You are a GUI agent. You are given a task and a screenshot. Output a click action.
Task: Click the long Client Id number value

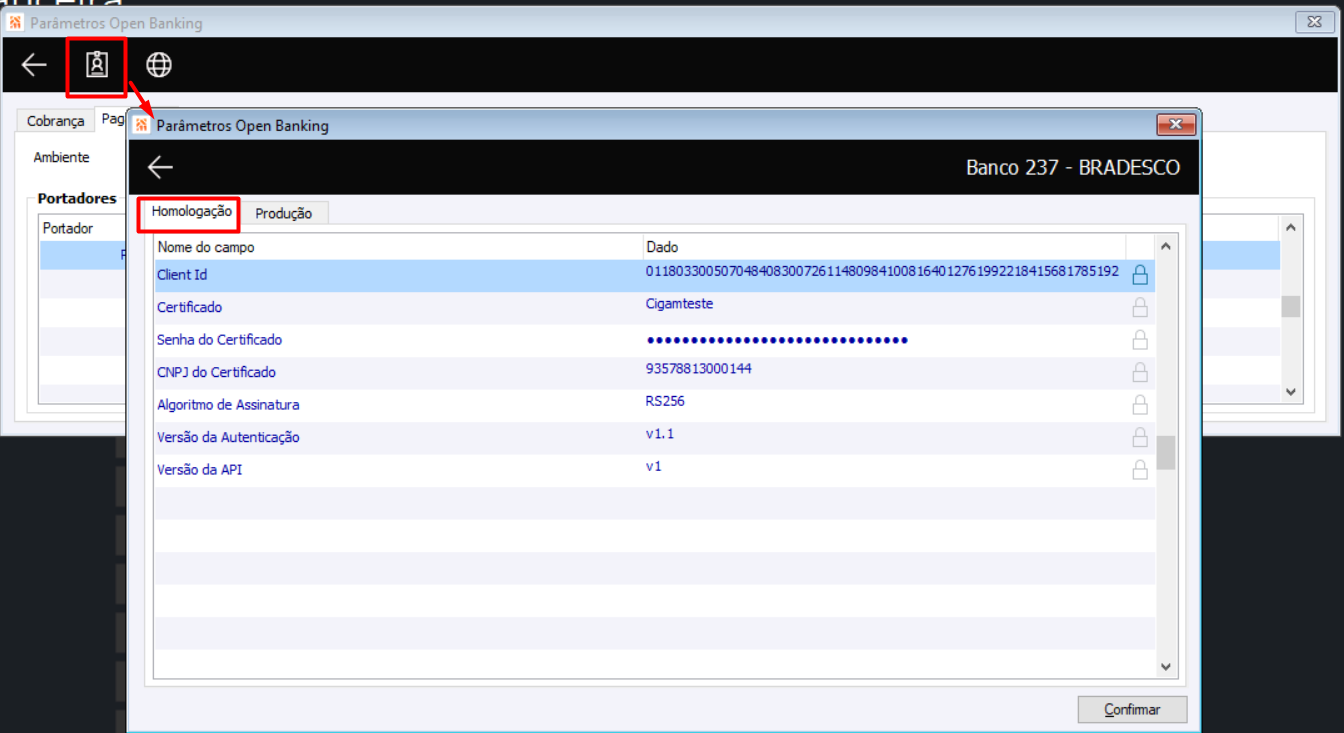882,271
